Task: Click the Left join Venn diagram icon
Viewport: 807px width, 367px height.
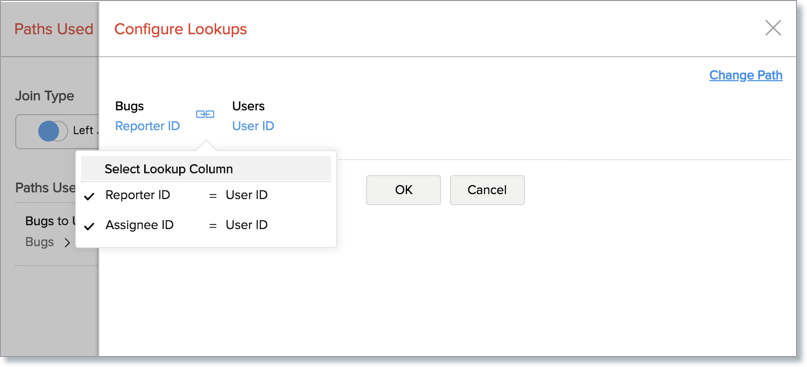Action: pyautogui.click(x=52, y=131)
